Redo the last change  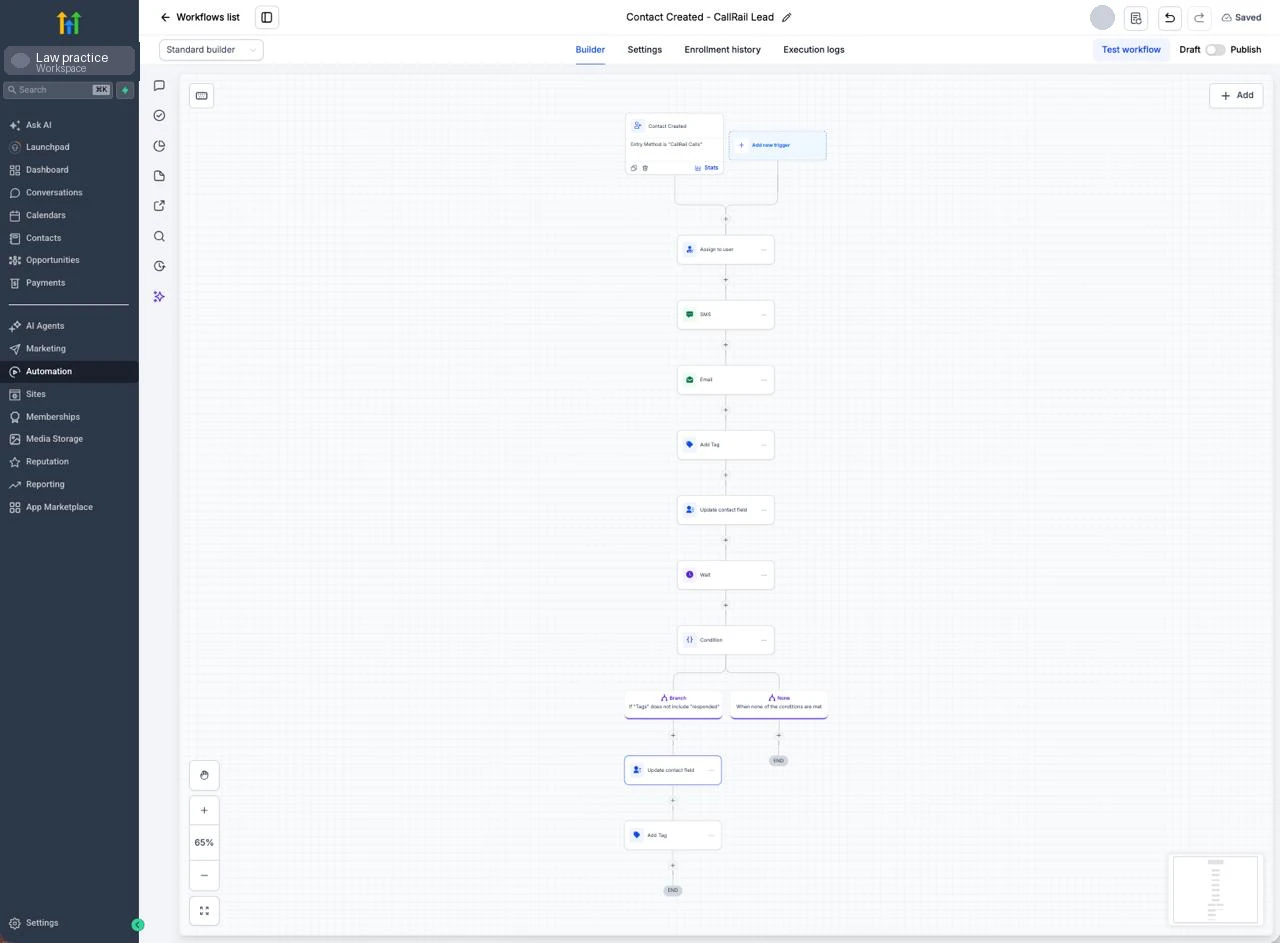coord(1199,18)
